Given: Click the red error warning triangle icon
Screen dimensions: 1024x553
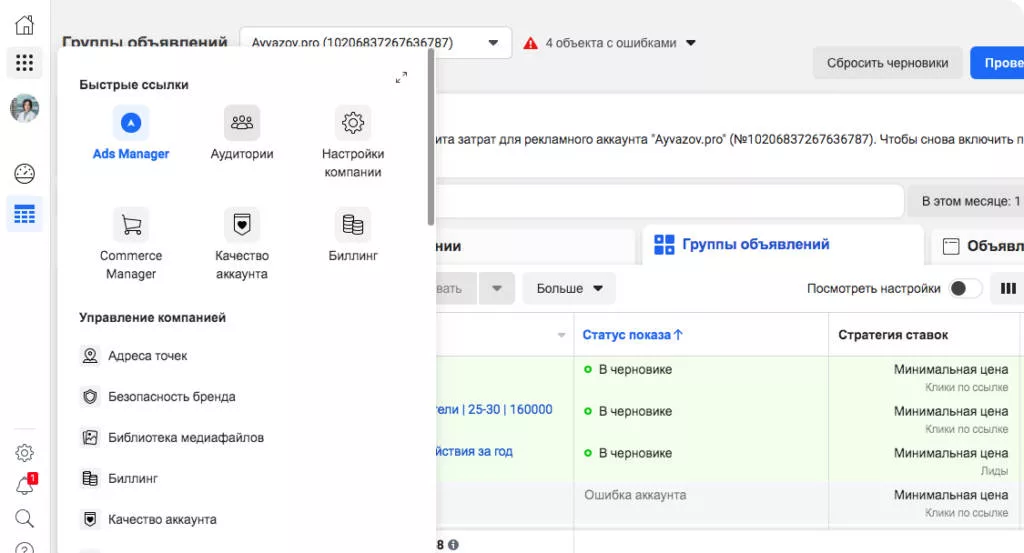Looking at the screenshot, I should point(530,43).
